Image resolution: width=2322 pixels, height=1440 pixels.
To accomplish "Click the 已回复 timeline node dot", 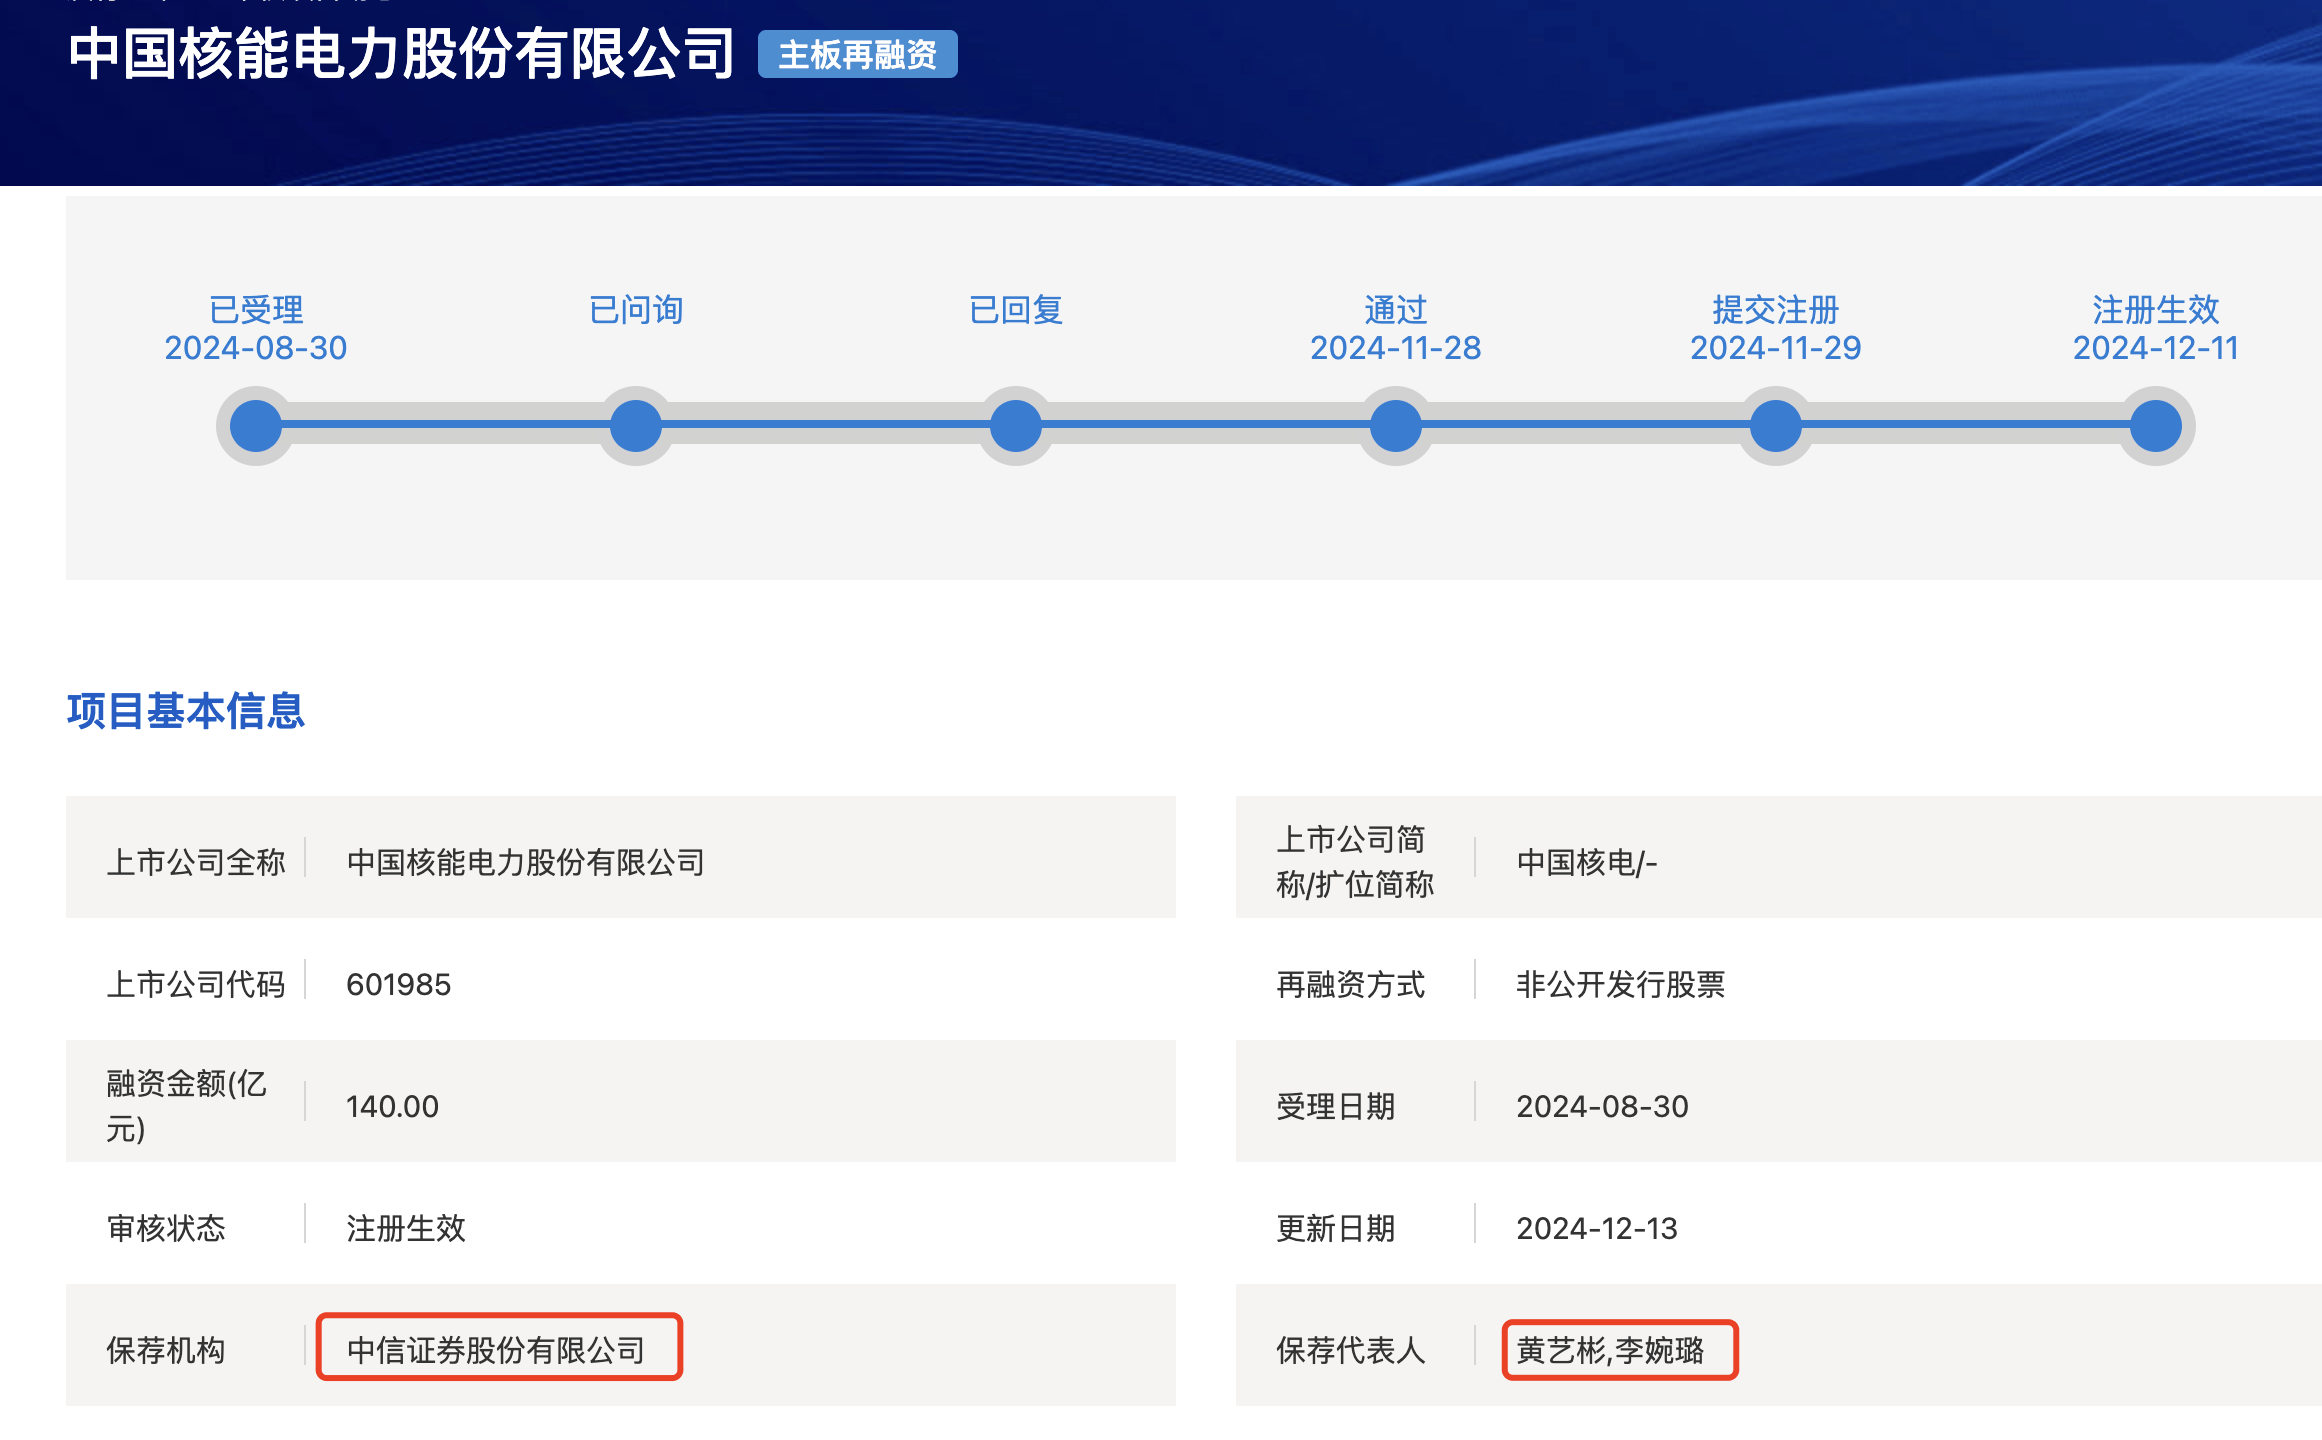I will tap(1016, 426).
